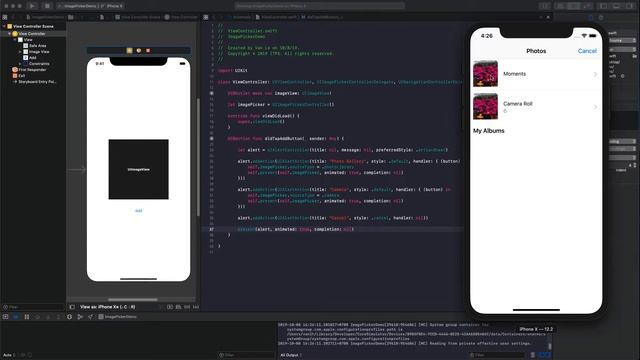640x360 pixels.
Task: Click the yellow View Controller dock icon on canvas
Action: coord(129,51)
